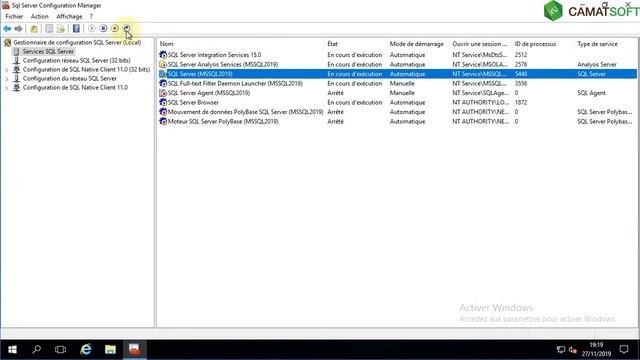This screenshot has width=640, height=360.
Task: Click the SQL Server Agent service icon
Action: tap(163, 93)
